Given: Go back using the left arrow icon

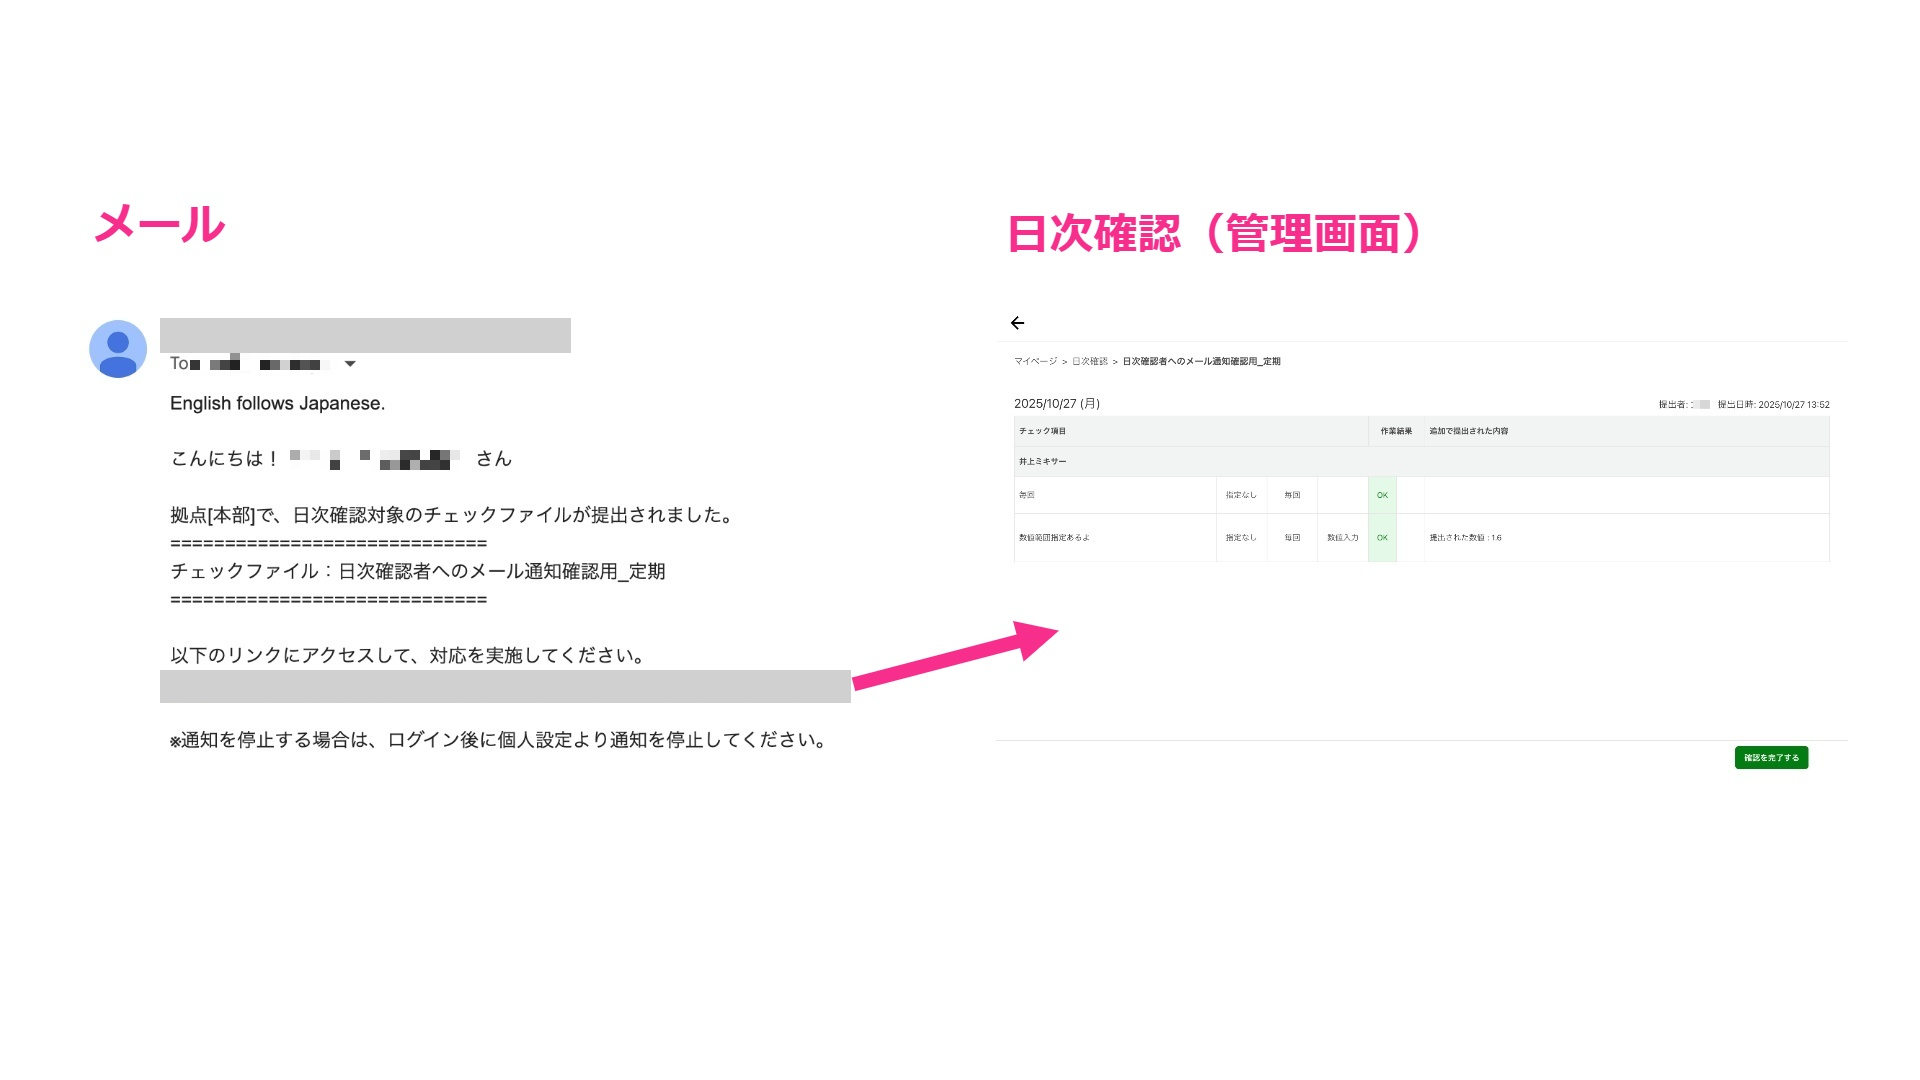Looking at the screenshot, I should point(1017,323).
